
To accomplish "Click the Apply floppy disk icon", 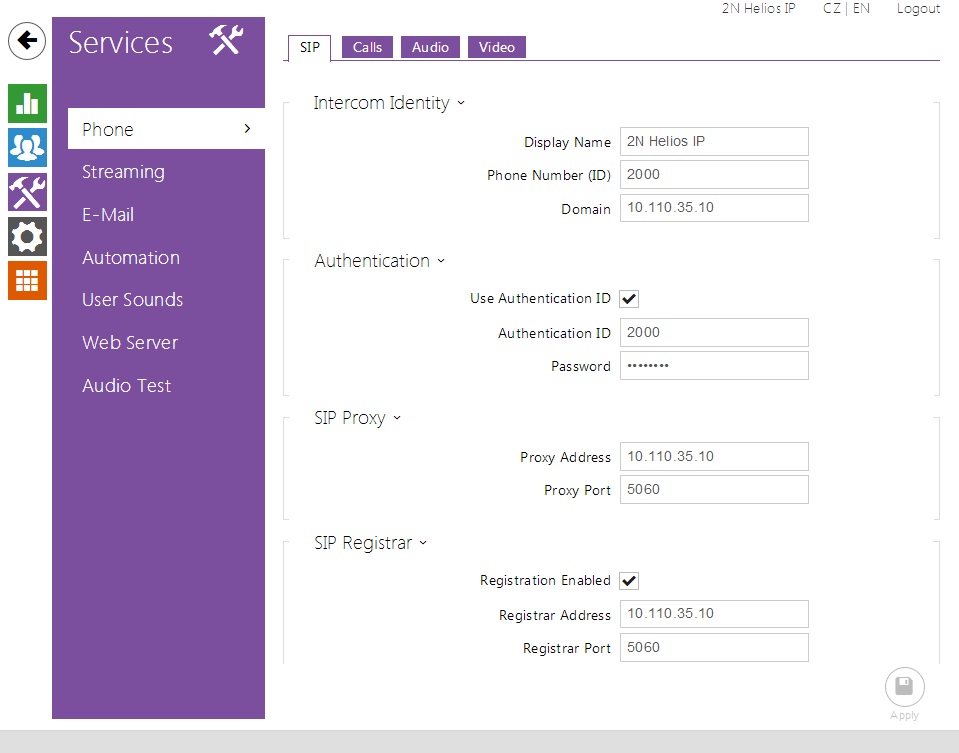I will [904, 687].
